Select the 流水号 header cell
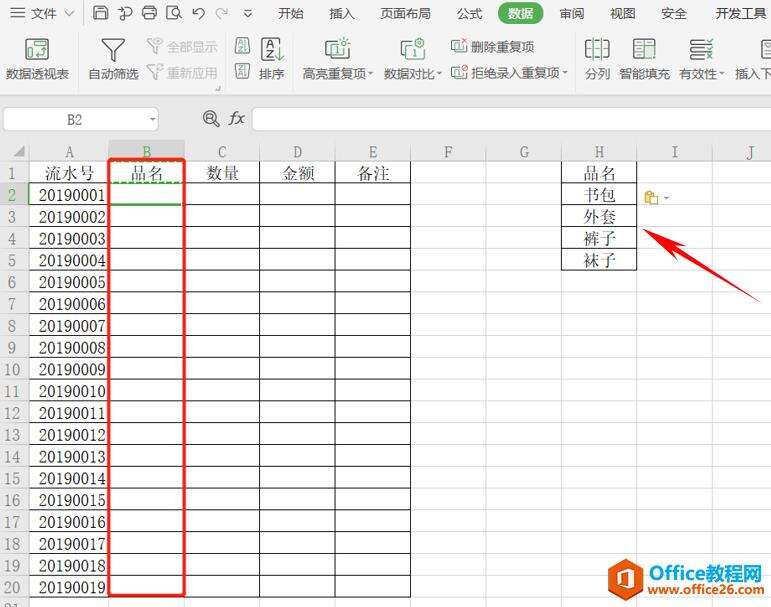Screen dimensions: 771x607 coord(69,173)
